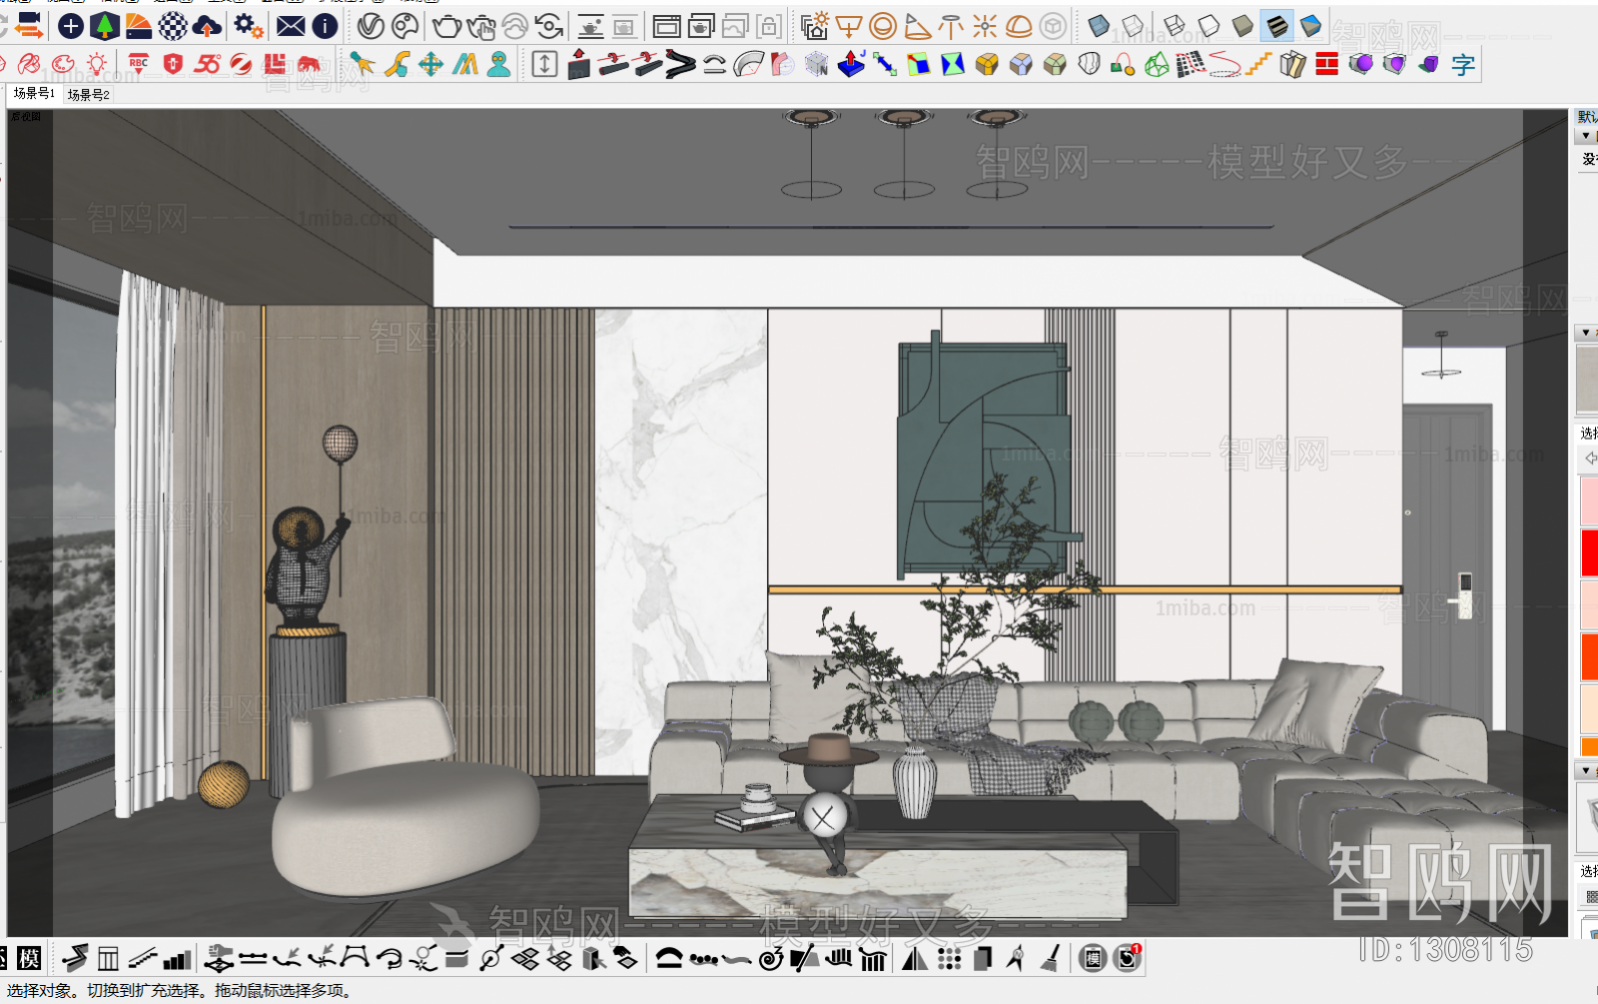Click the envelope mail icon

291,26
